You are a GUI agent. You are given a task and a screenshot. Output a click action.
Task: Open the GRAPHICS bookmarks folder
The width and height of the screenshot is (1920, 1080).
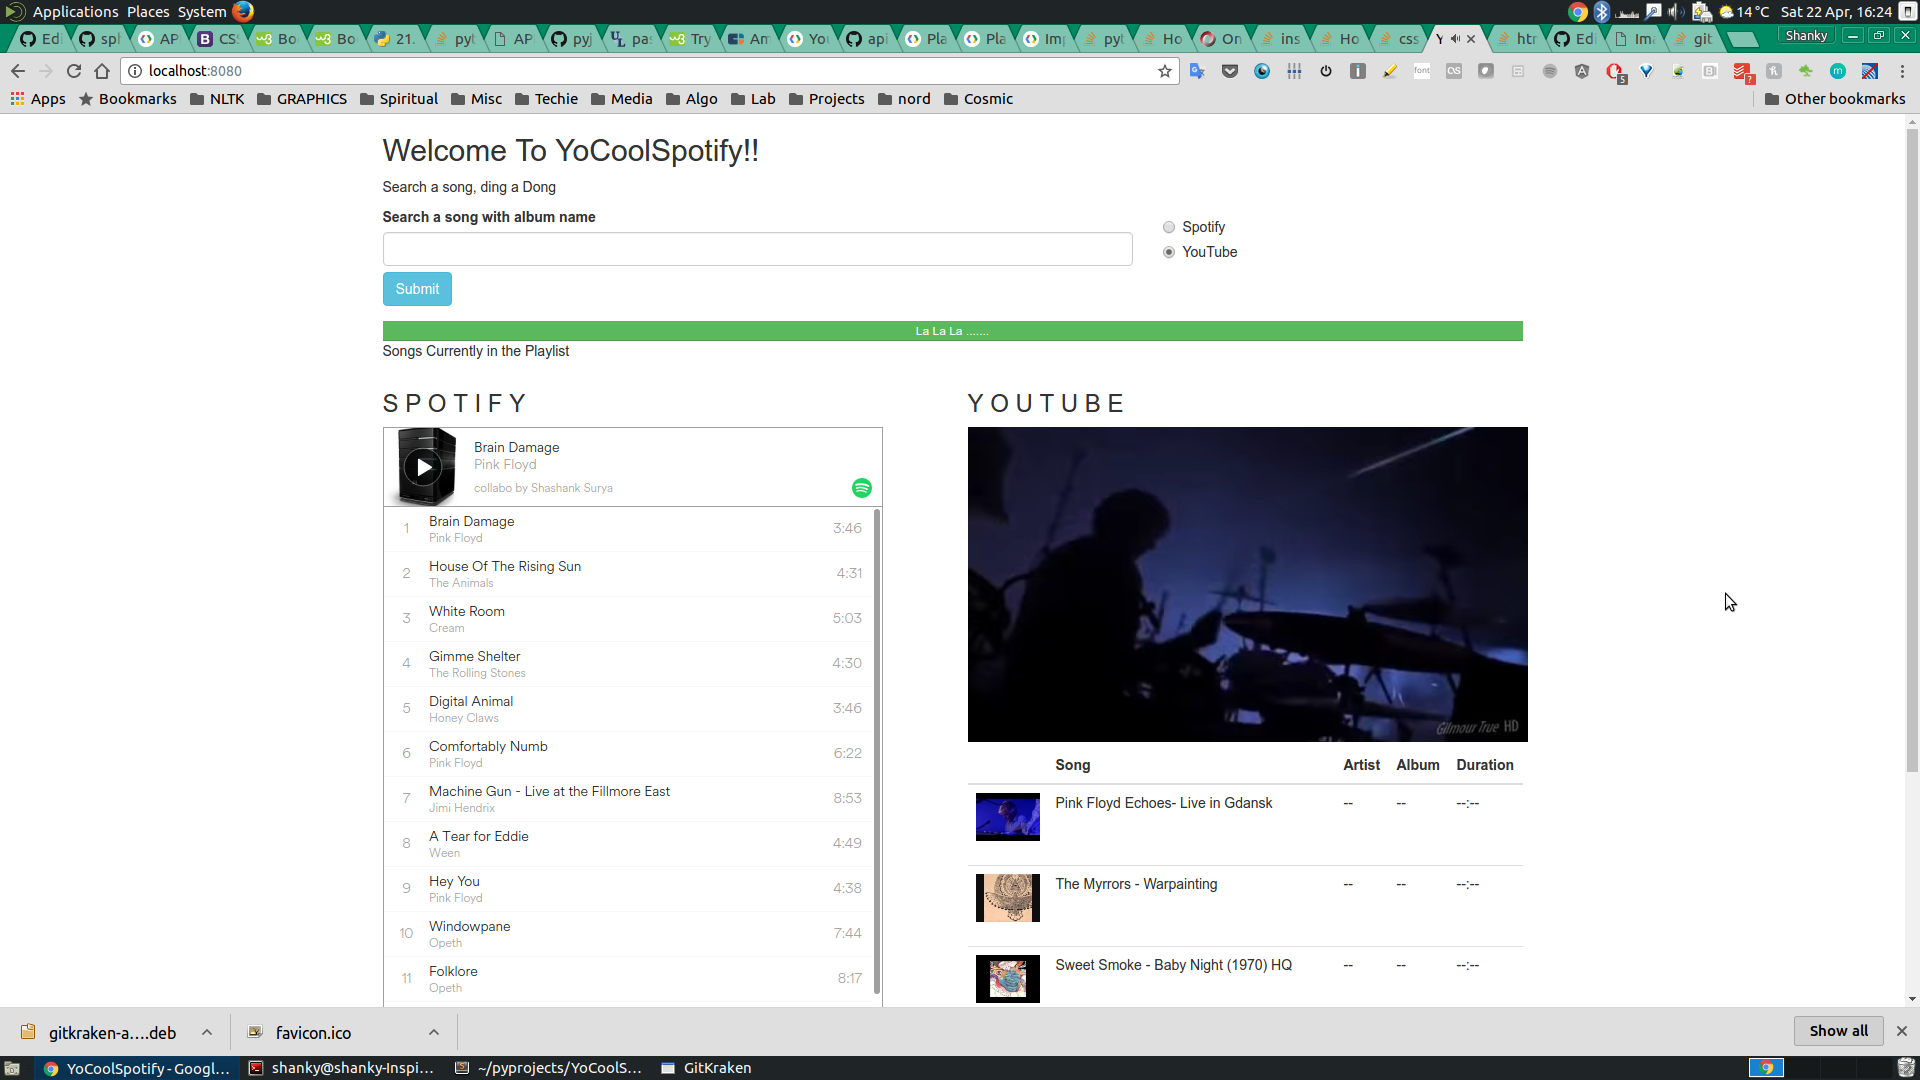pos(302,99)
